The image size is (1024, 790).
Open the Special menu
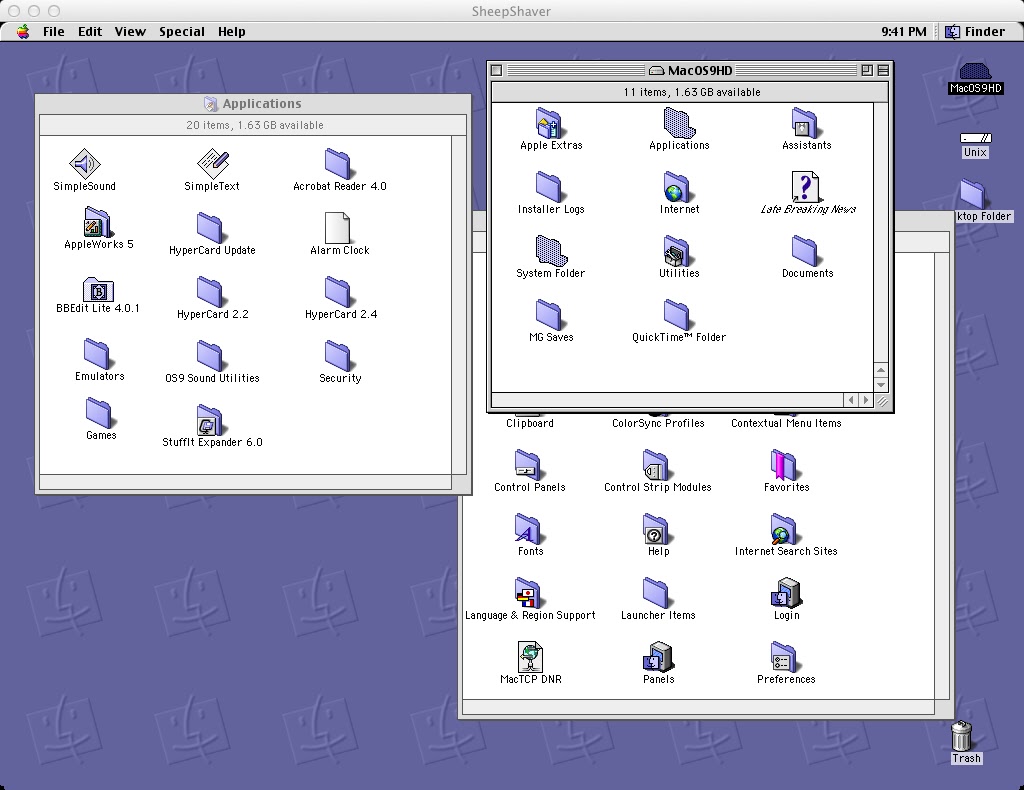(x=181, y=31)
